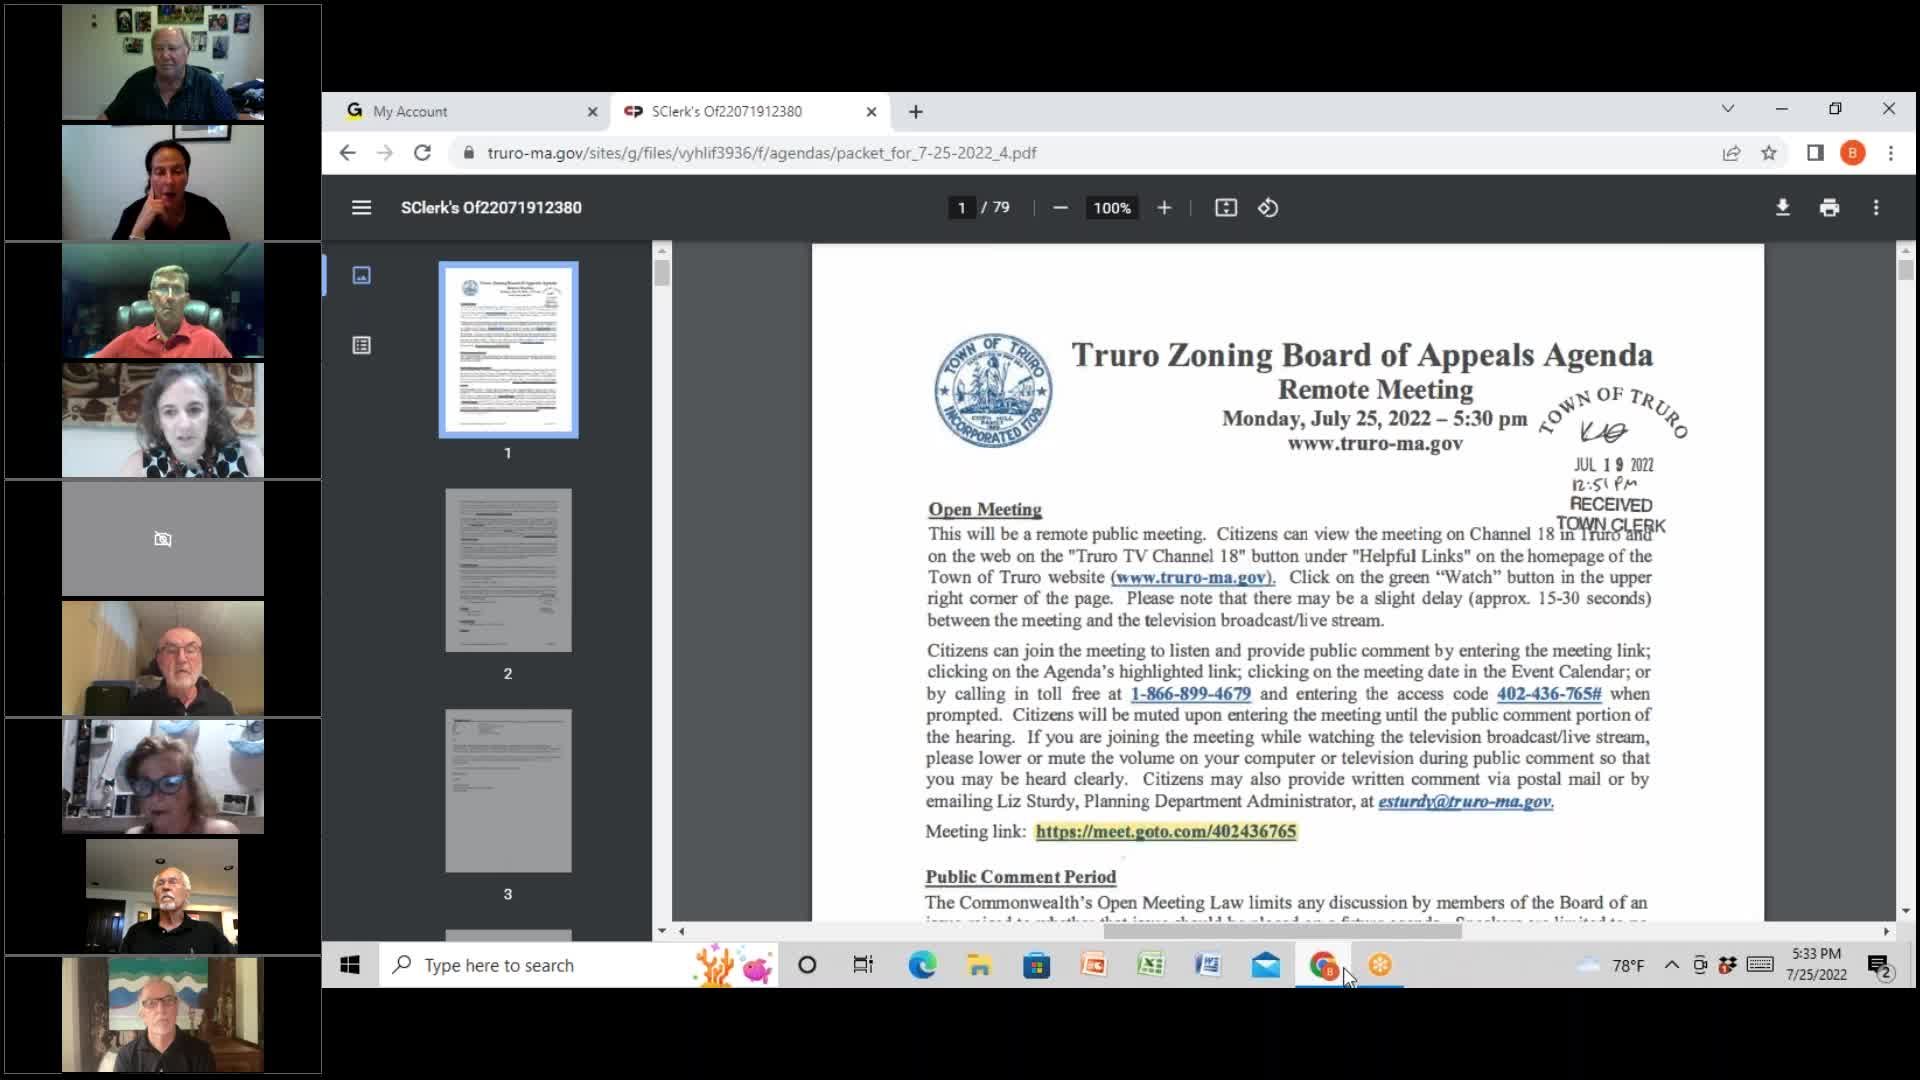The height and width of the screenshot is (1080, 1920).
Task: Open Chrome's three-dot menu
Action: (1890, 153)
